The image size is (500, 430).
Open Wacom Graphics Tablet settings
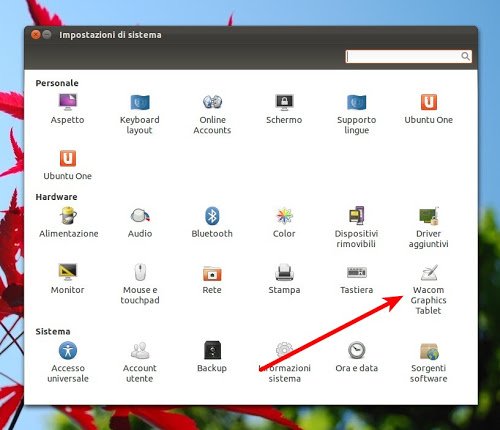[x=429, y=289]
